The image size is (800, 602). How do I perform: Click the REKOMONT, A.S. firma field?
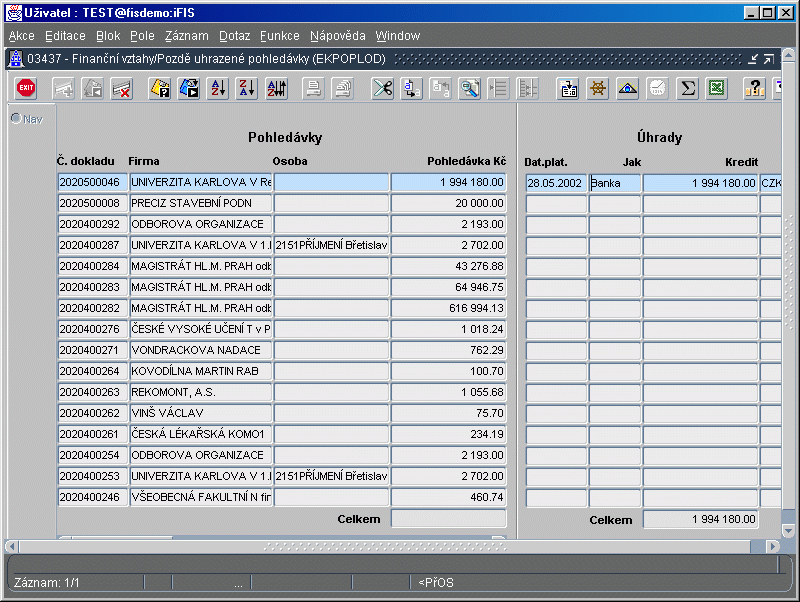pos(200,393)
